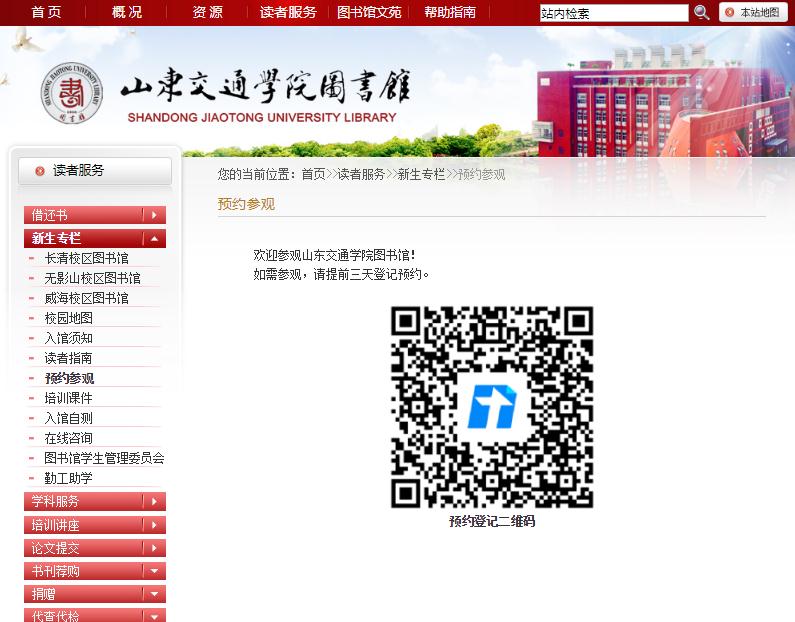Click 首页 in the breadcrumb path
795x622 pixels.
pos(313,175)
